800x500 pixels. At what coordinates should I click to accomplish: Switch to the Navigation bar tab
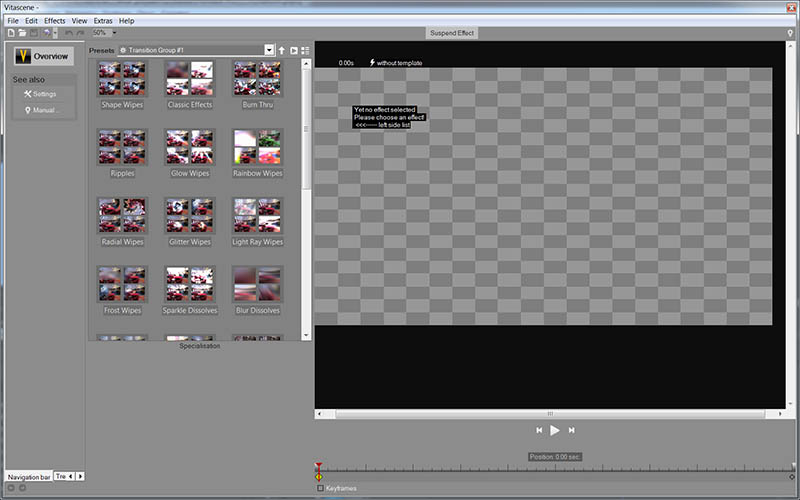pyautogui.click(x=29, y=477)
